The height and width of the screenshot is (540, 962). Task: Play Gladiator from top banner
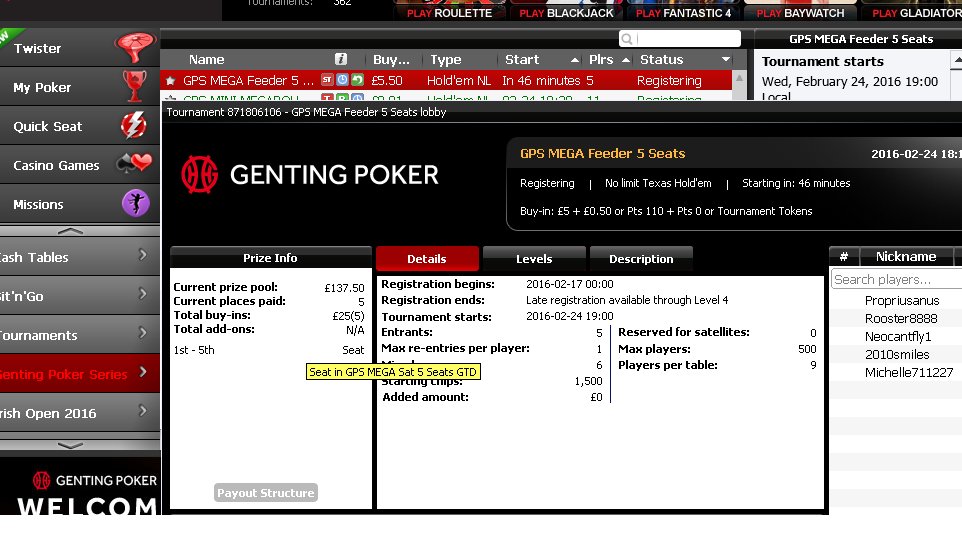click(x=917, y=13)
